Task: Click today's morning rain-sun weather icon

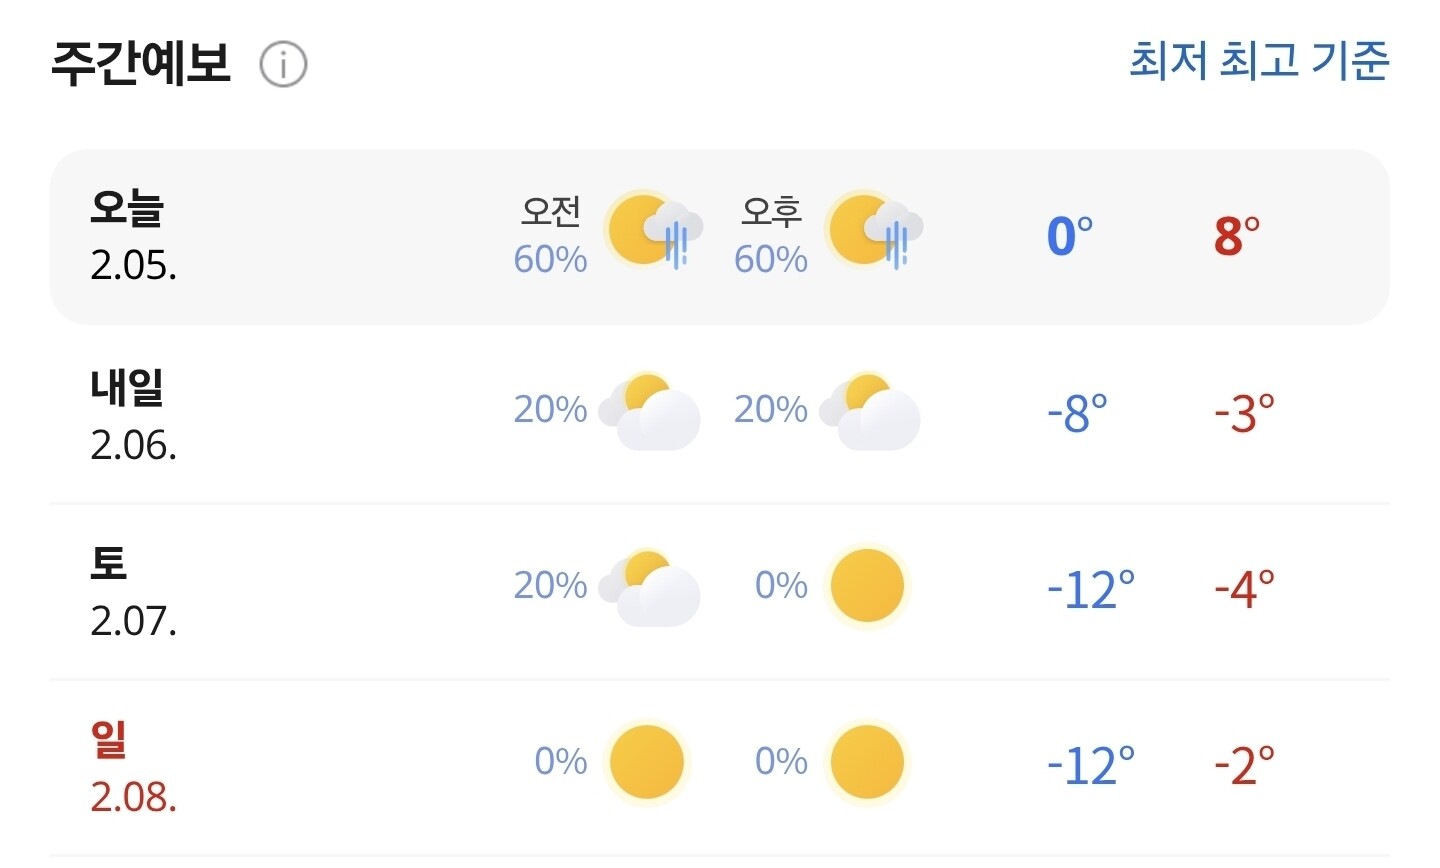Action: pyautogui.click(x=653, y=231)
